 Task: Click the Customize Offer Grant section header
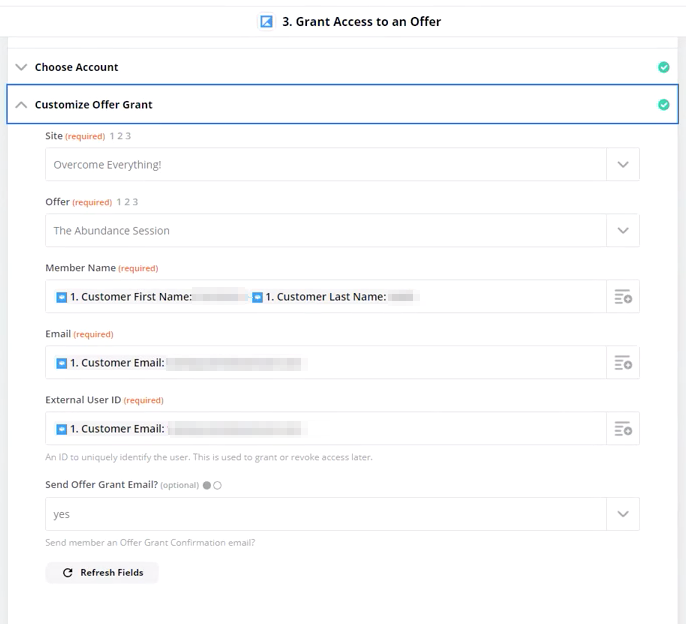pos(343,105)
